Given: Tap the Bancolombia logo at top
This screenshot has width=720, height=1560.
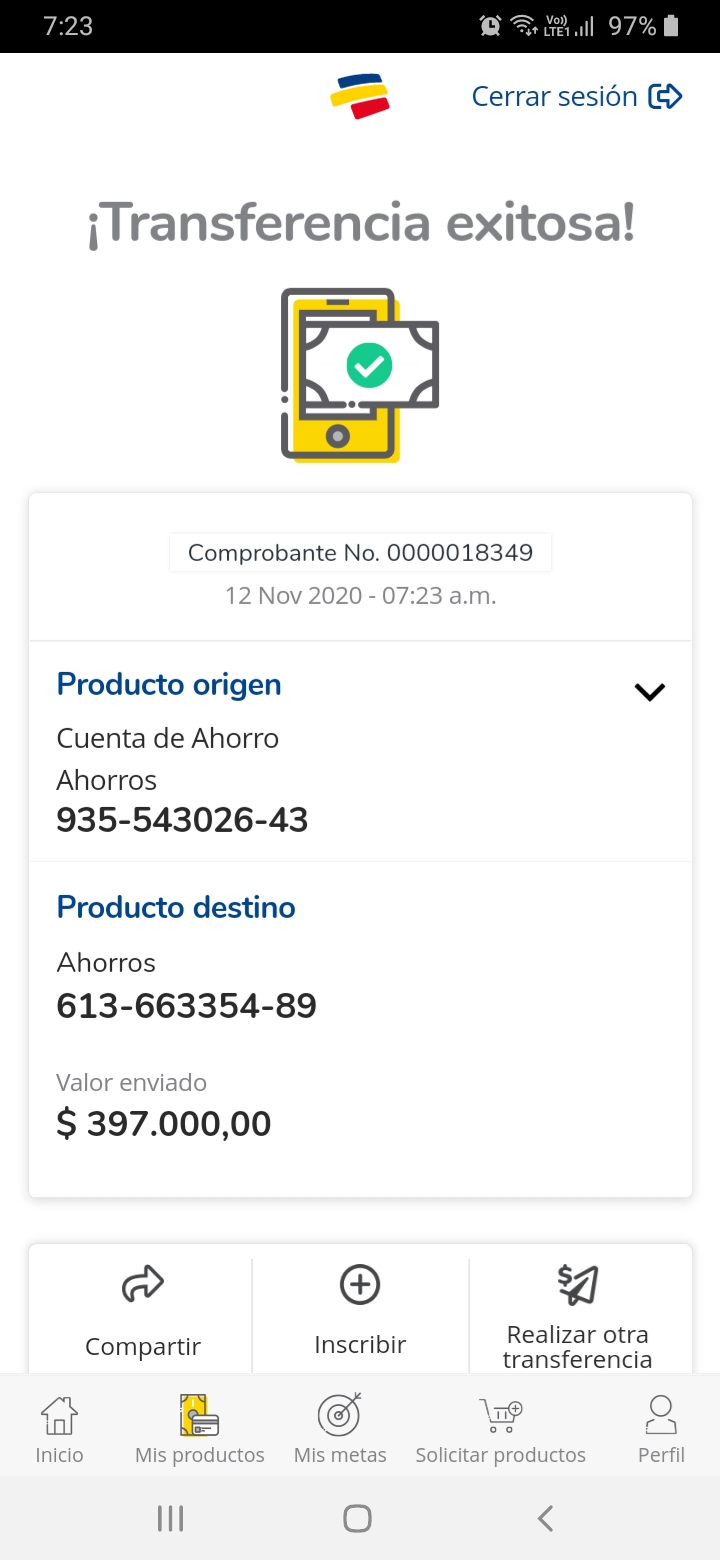Looking at the screenshot, I should [359, 97].
